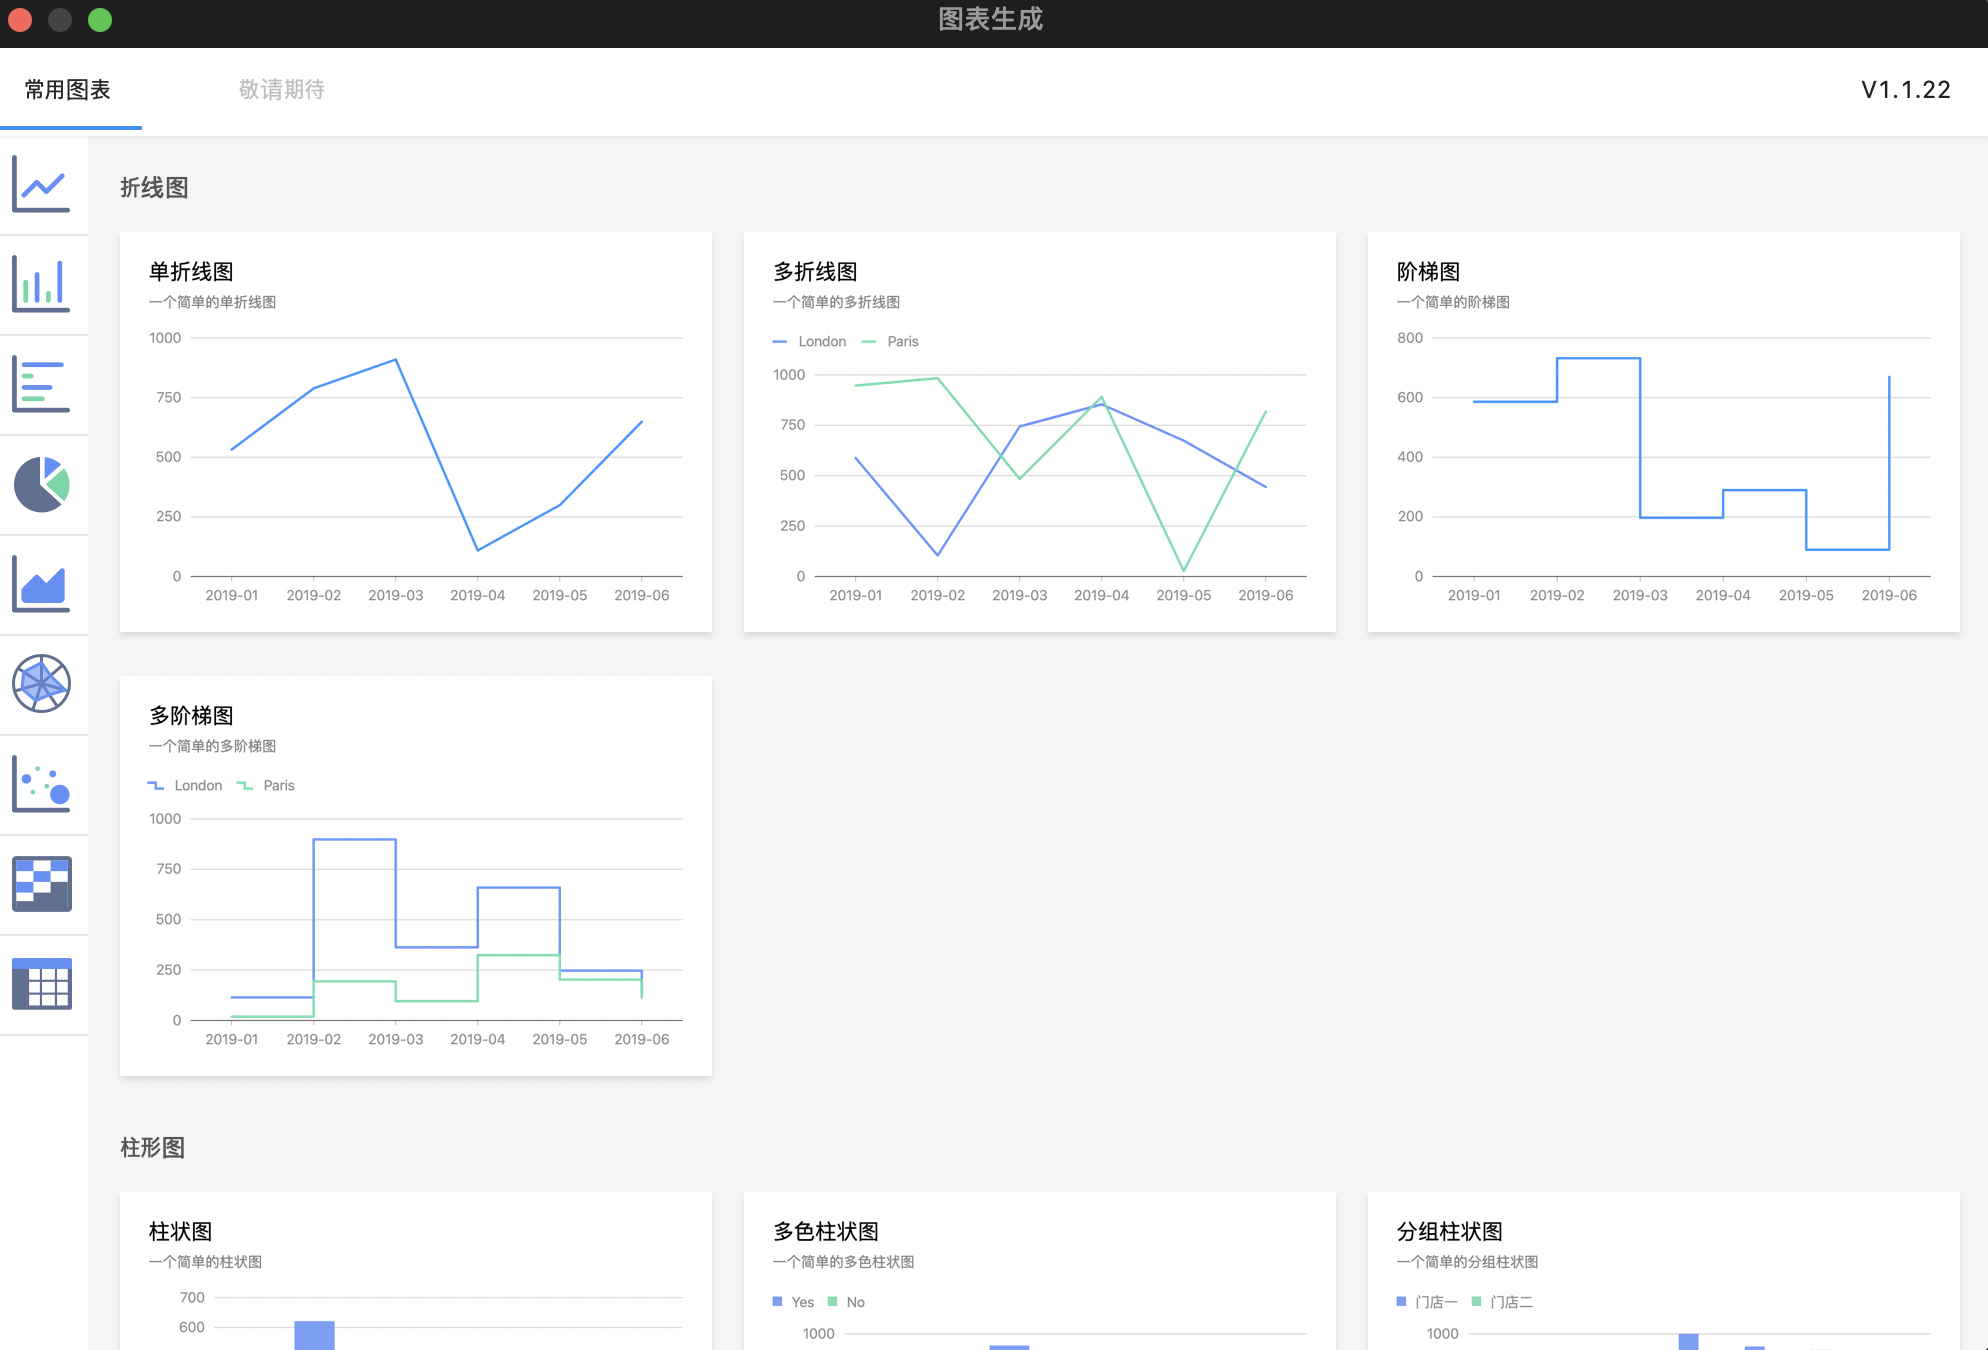Open the pie chart category icon
Image resolution: width=1988 pixels, height=1350 pixels.
click(41, 485)
